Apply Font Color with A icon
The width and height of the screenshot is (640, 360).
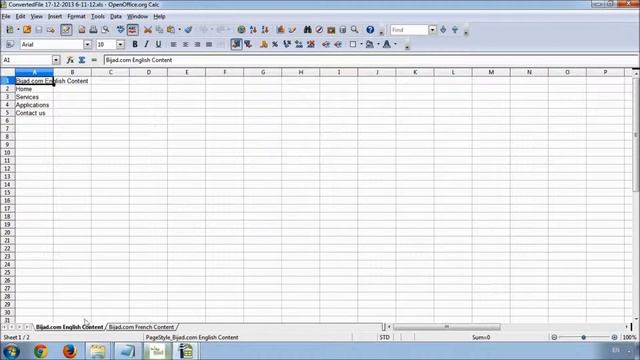tap(387, 44)
